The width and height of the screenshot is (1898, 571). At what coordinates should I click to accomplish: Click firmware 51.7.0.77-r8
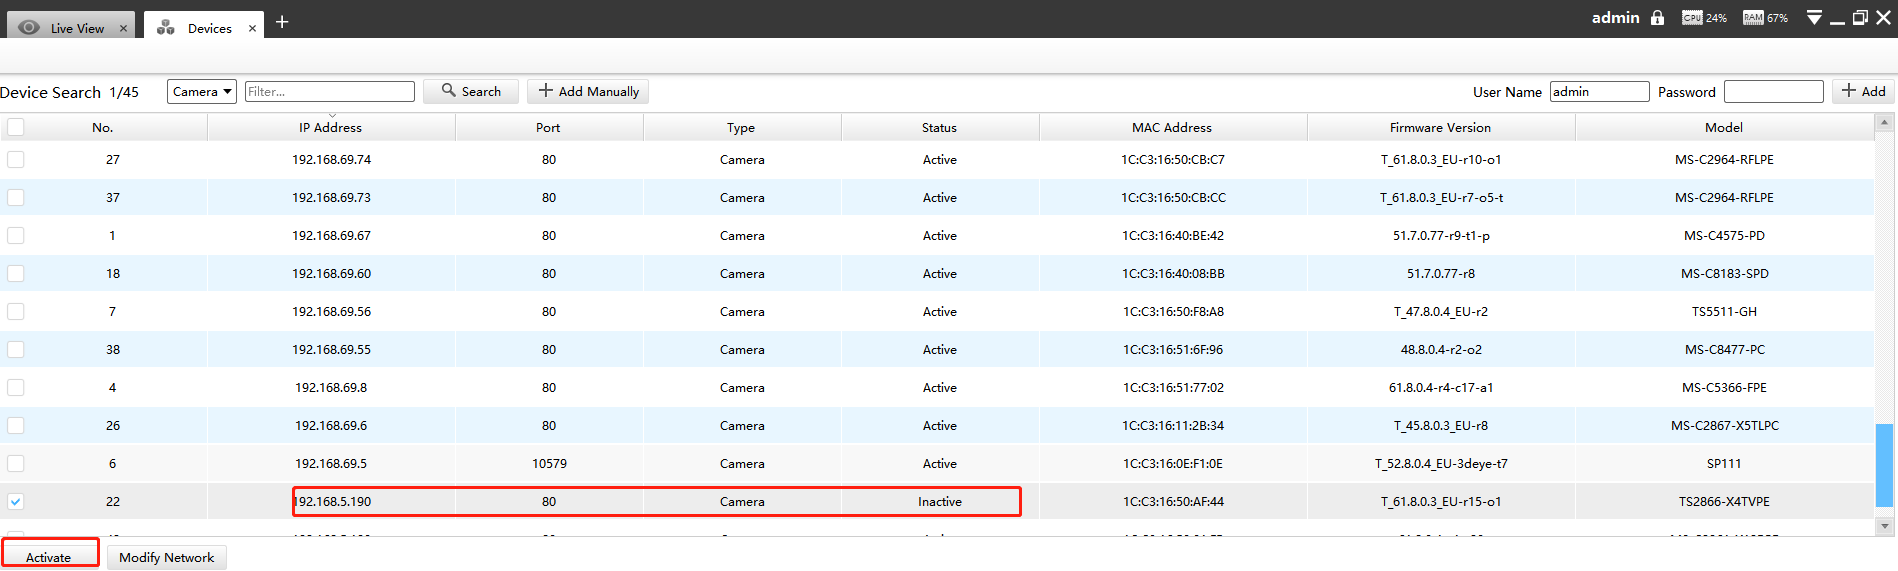coord(1441,273)
